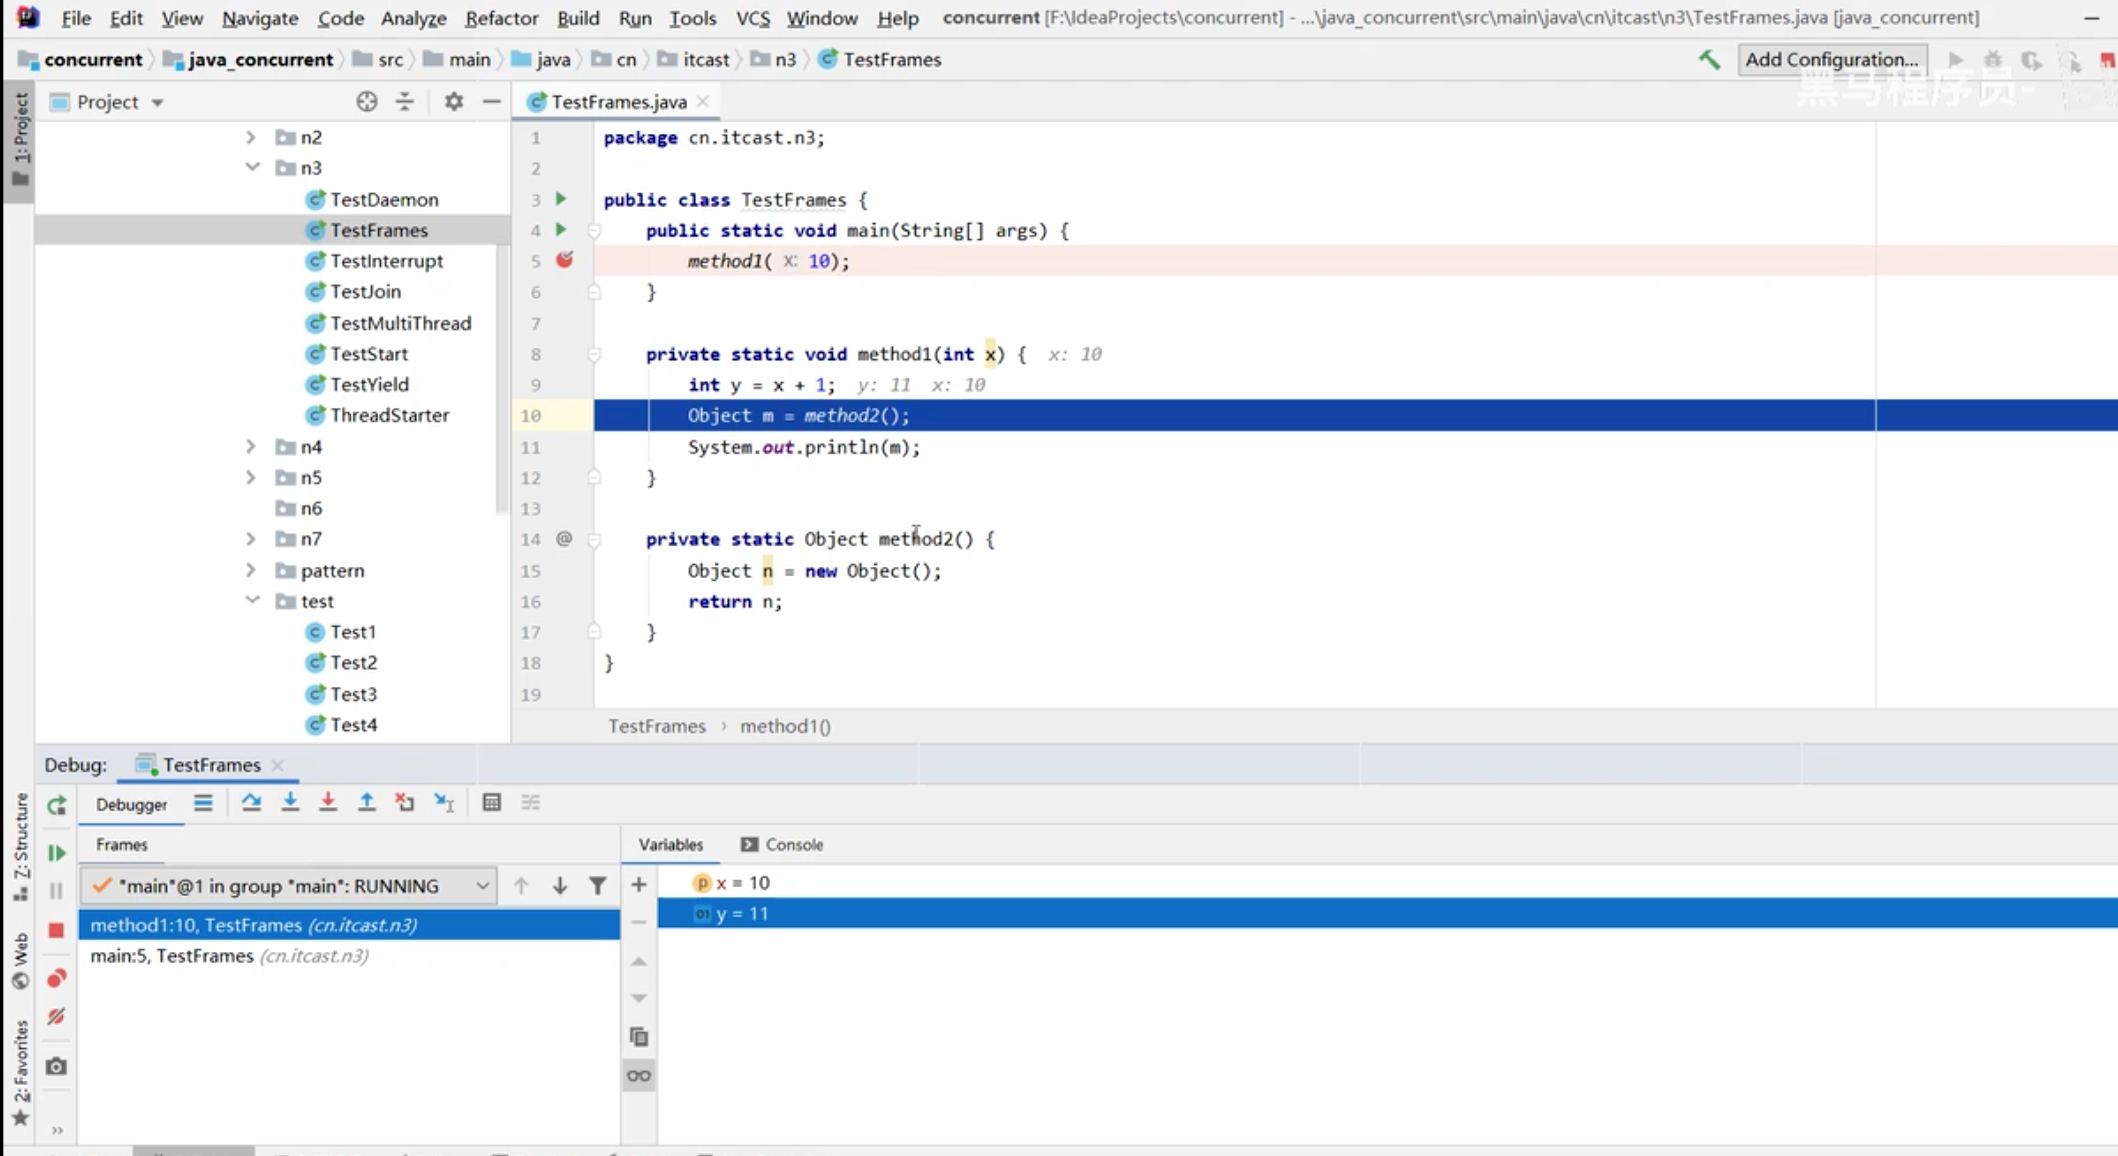Click the Step Over debugger icon

251,803
